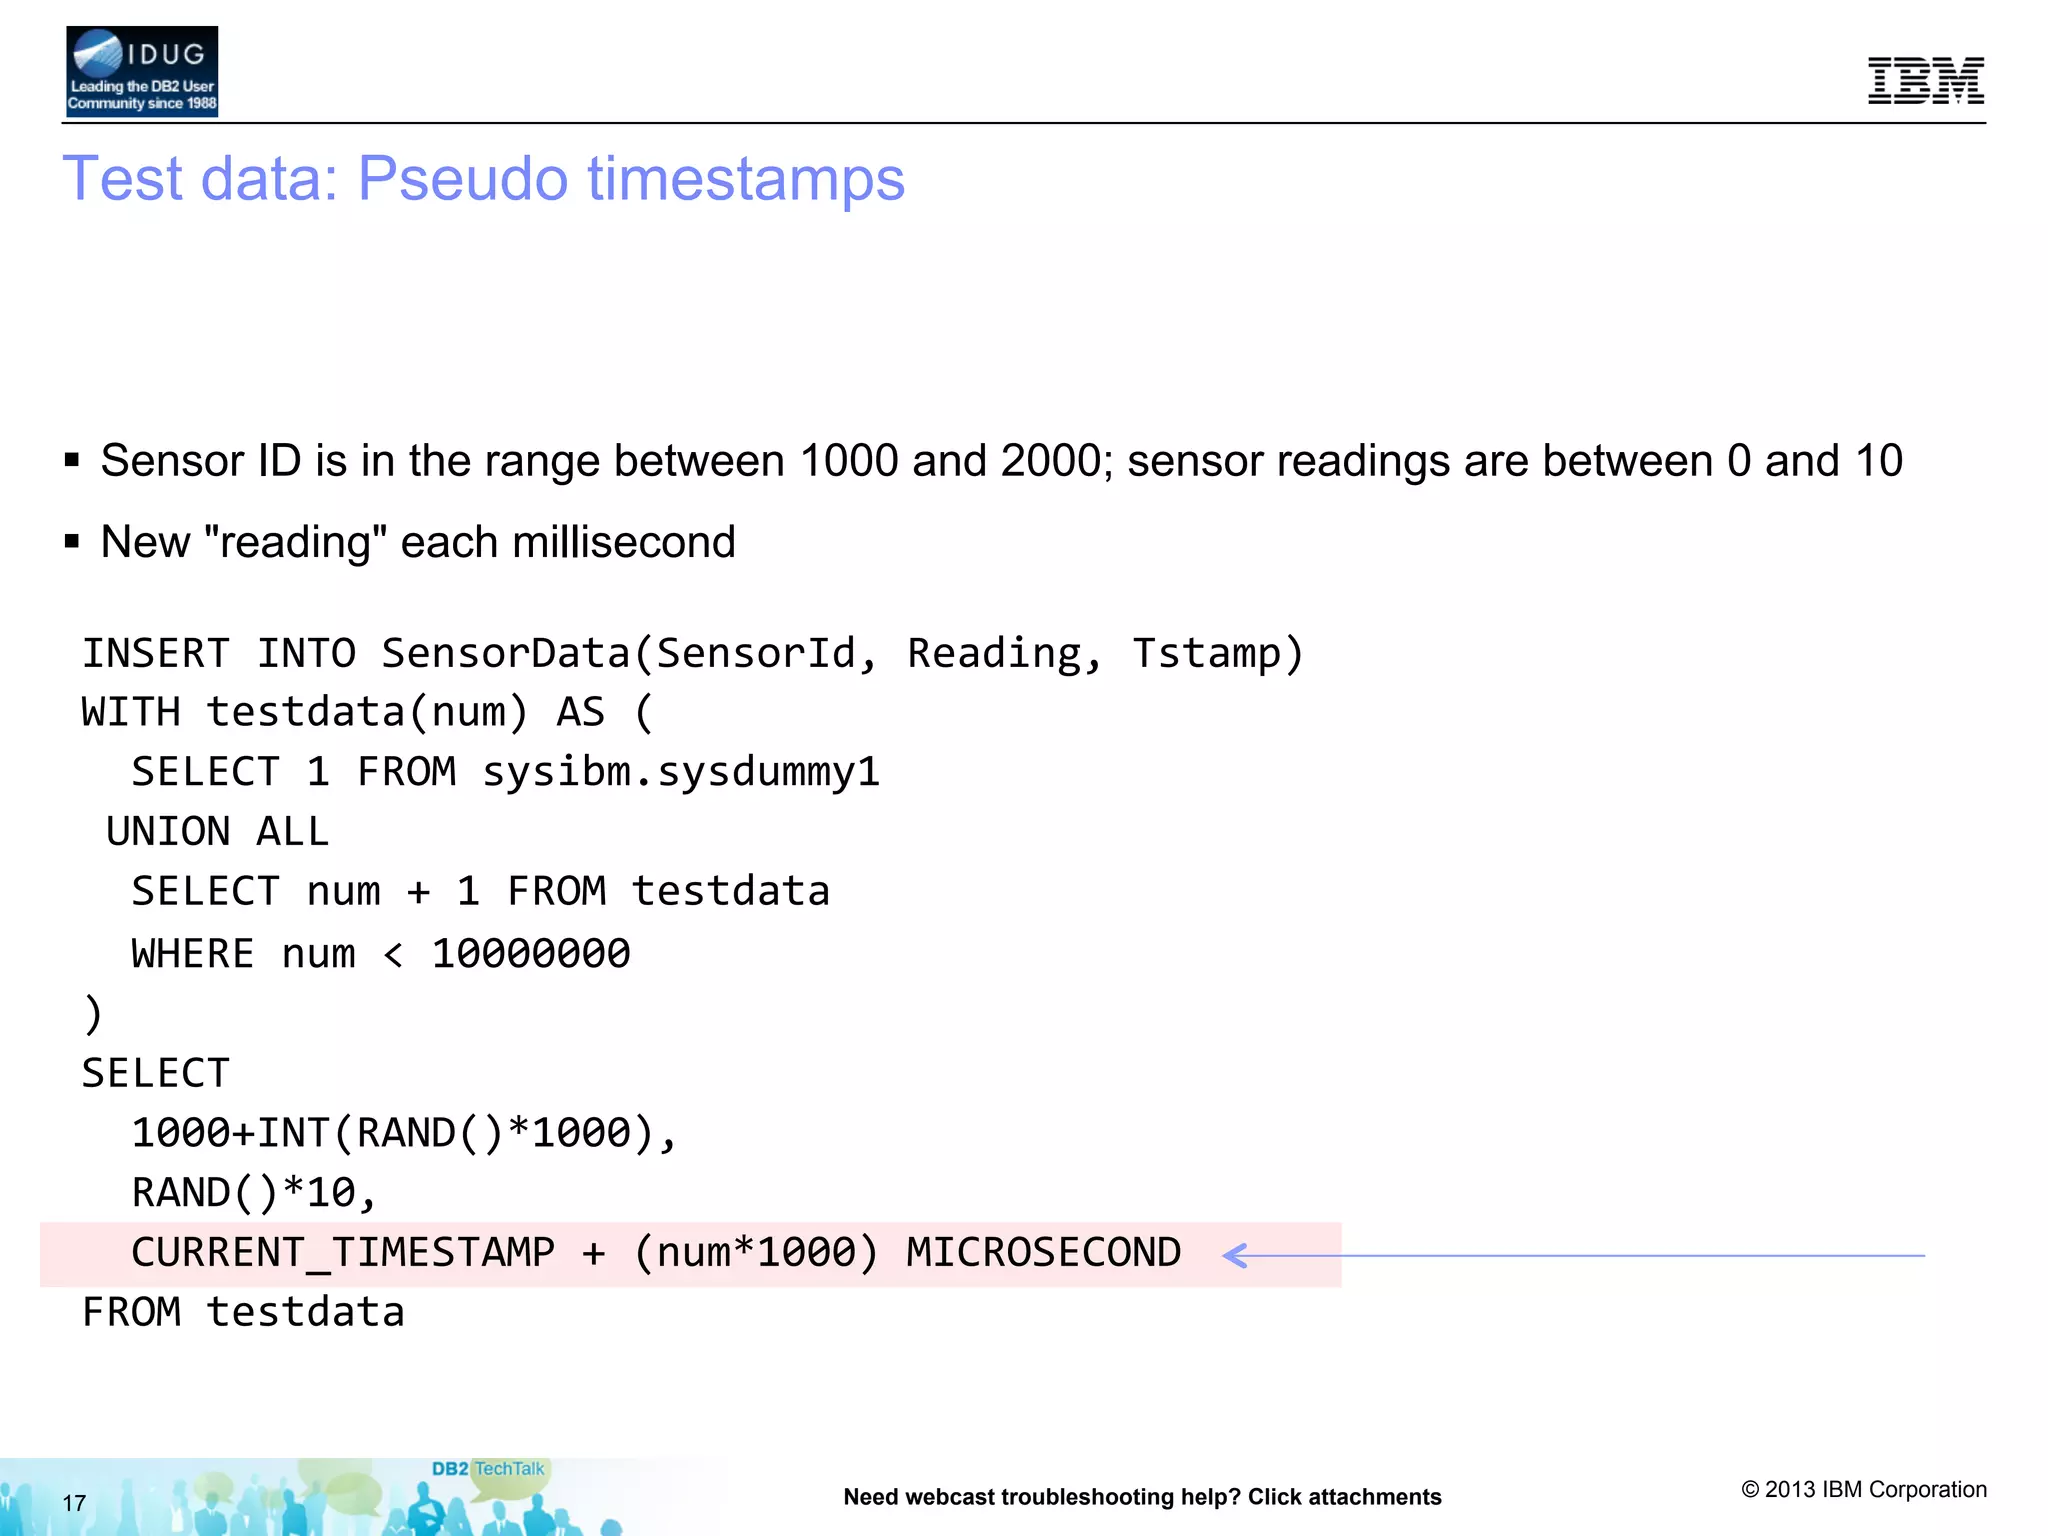
Task: Click the slide title 'Test data: Pseudo timestamps'
Action: 483,178
